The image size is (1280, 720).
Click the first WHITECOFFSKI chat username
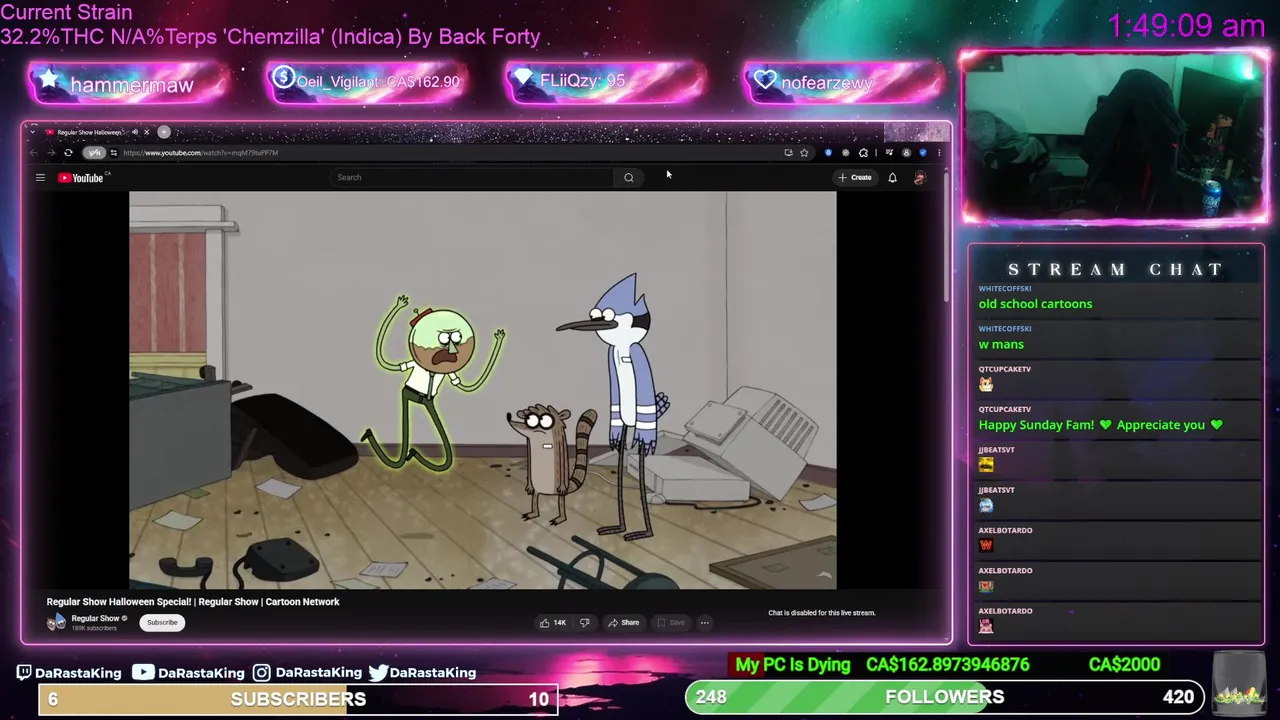(x=1004, y=289)
